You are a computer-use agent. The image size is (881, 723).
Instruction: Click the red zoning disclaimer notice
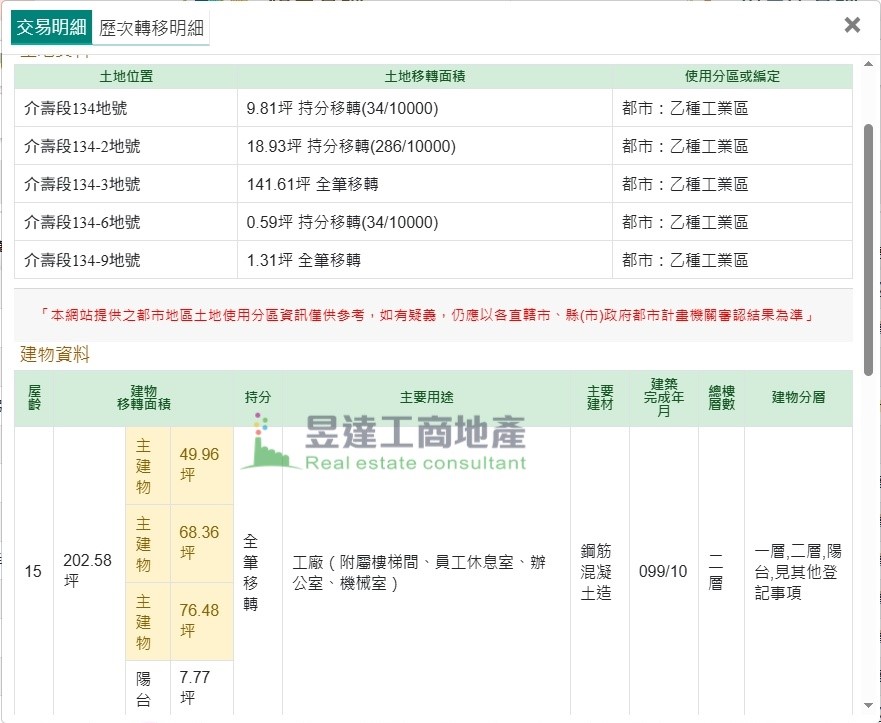click(432, 315)
